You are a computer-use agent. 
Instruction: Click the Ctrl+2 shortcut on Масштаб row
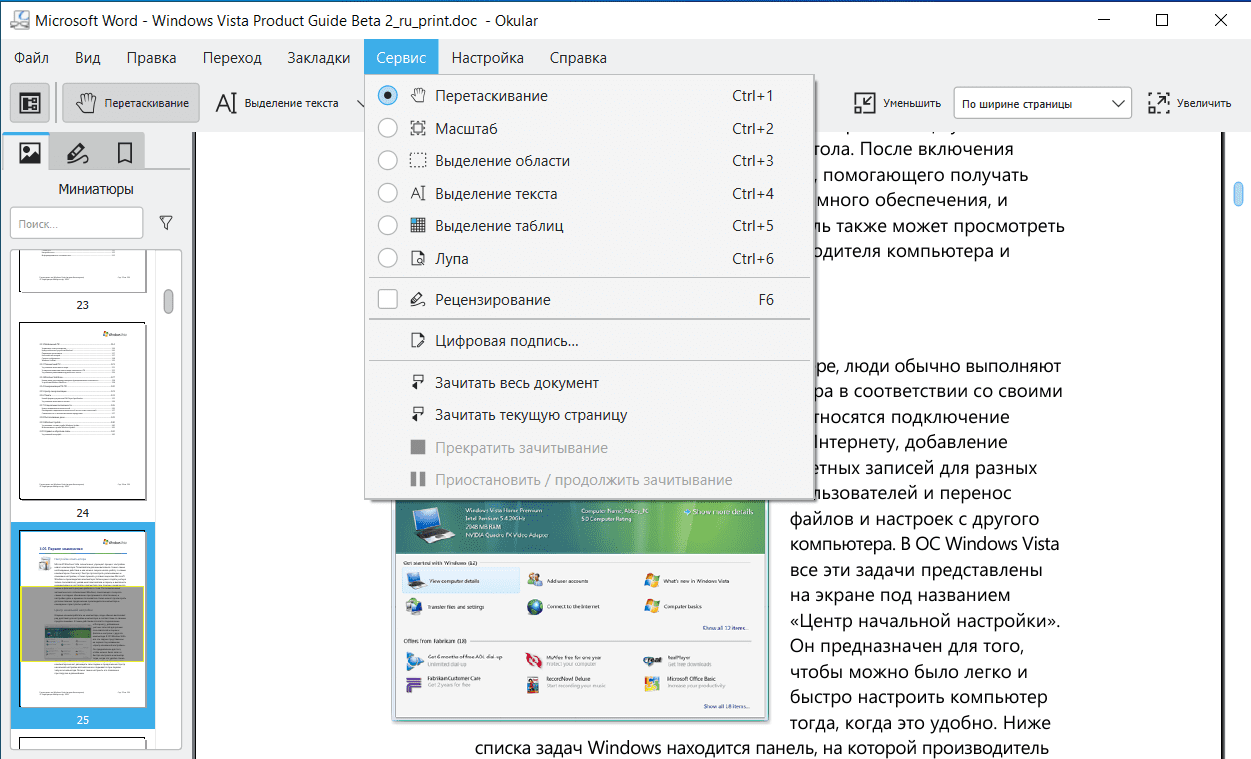point(753,129)
